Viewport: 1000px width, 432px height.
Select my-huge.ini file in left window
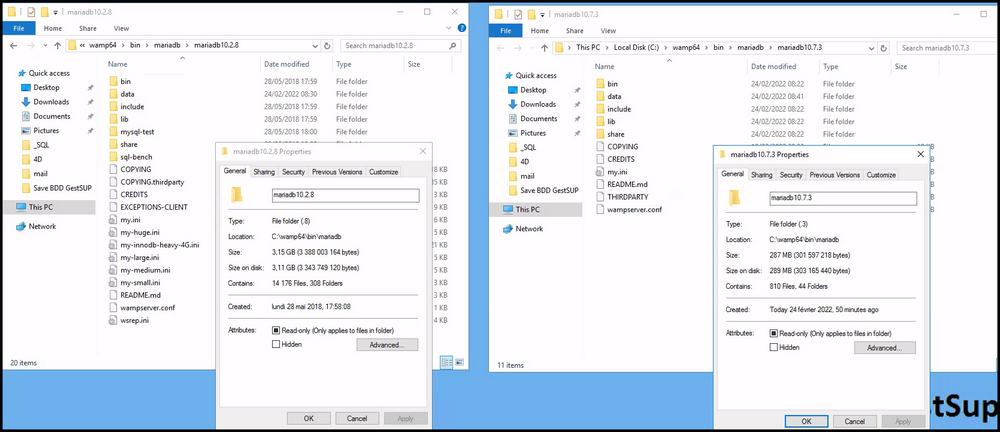(140, 232)
